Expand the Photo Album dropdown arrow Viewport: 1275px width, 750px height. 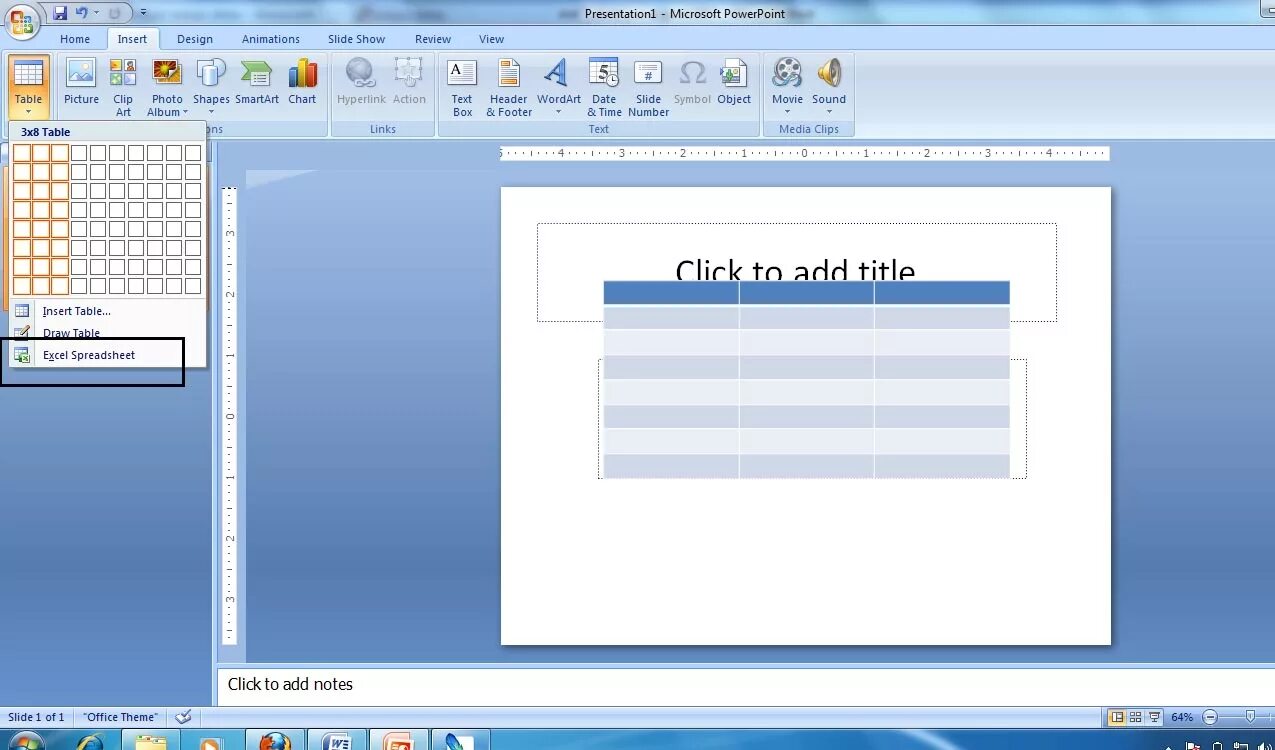coord(185,112)
